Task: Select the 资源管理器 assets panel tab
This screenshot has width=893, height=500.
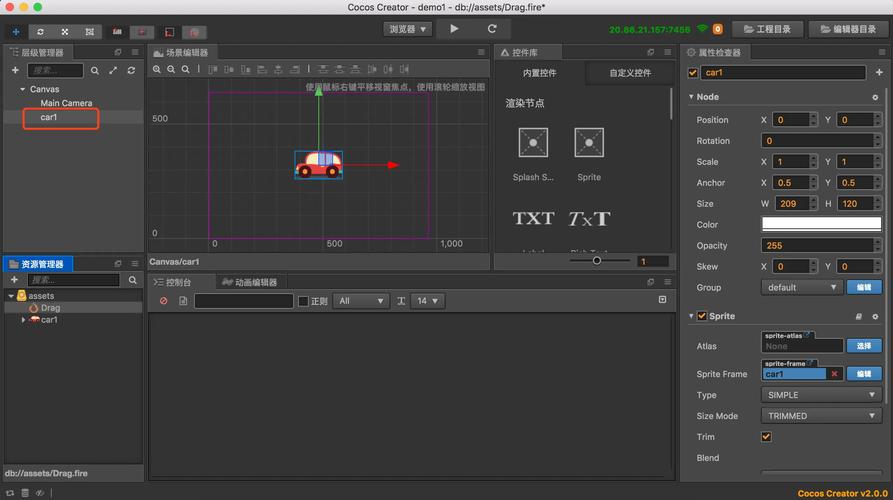Action: point(38,264)
